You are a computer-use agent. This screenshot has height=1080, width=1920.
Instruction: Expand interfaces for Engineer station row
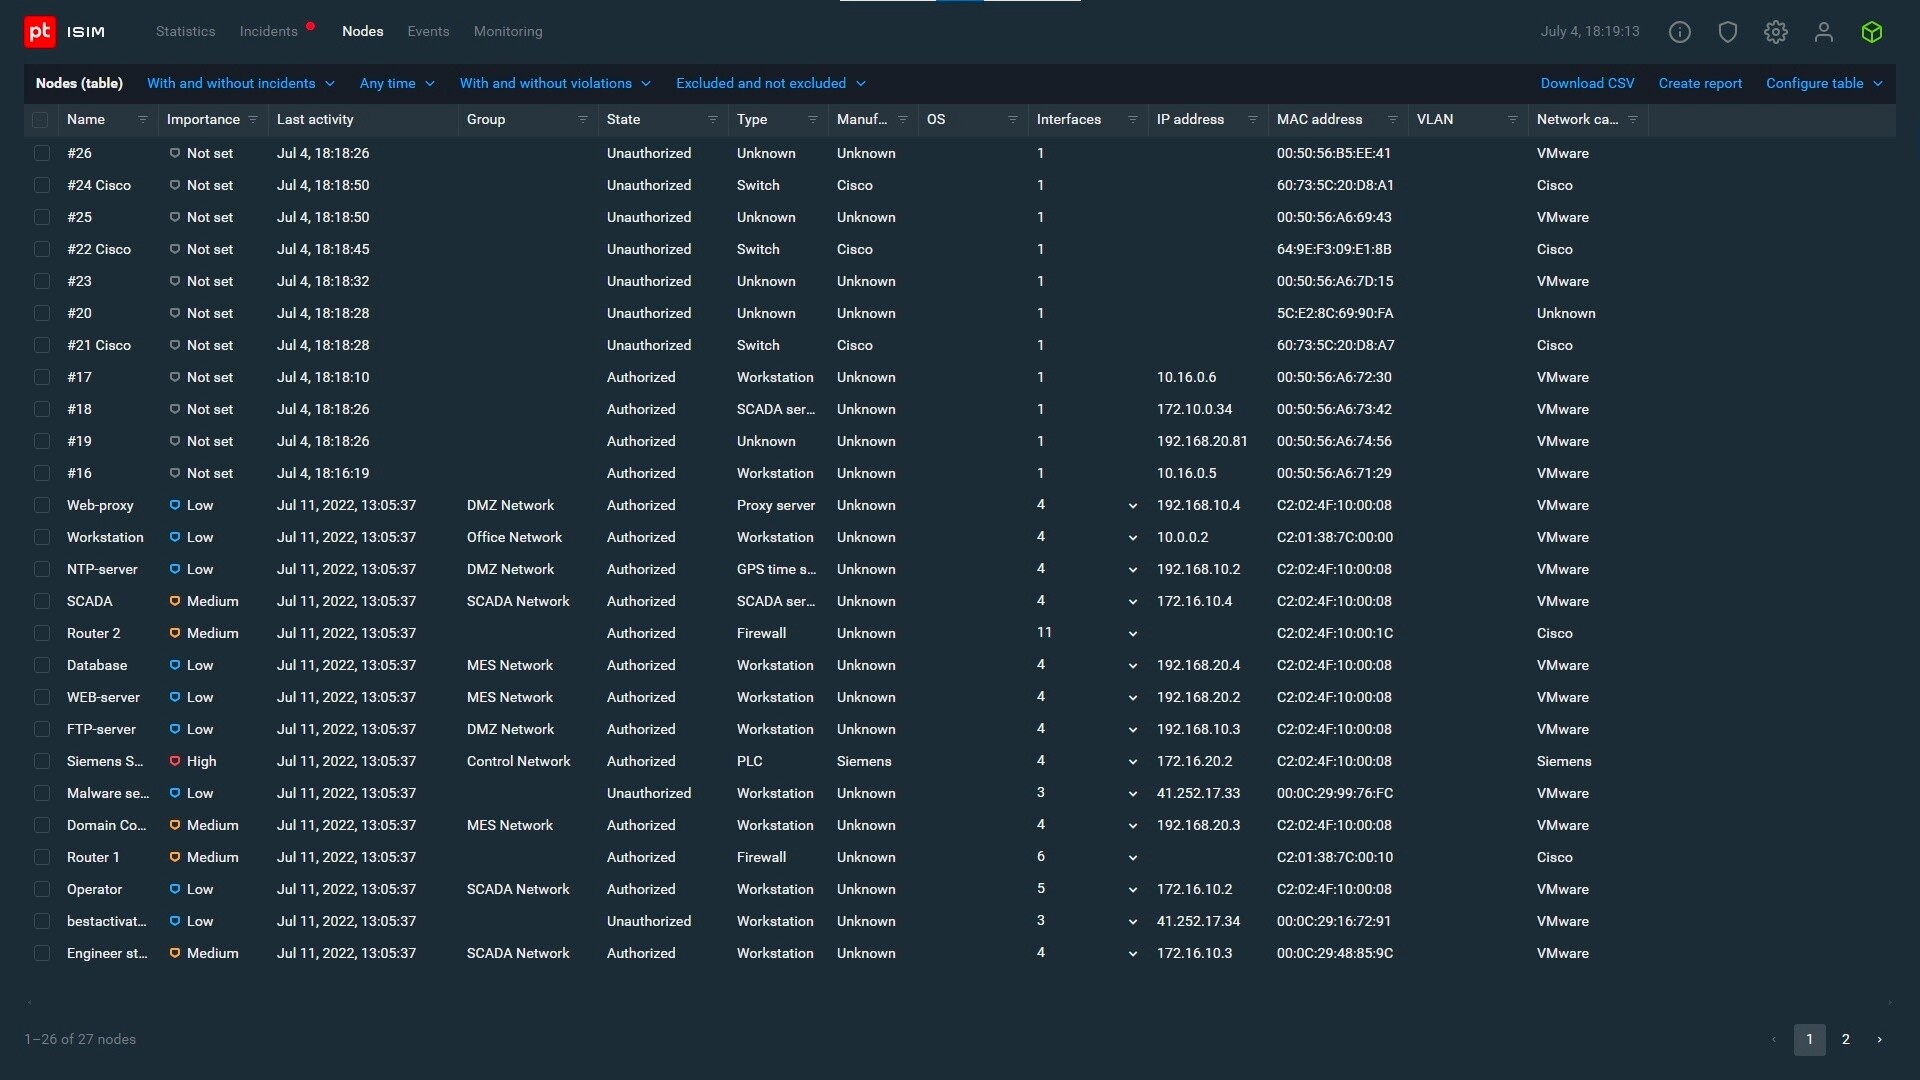1133,954
